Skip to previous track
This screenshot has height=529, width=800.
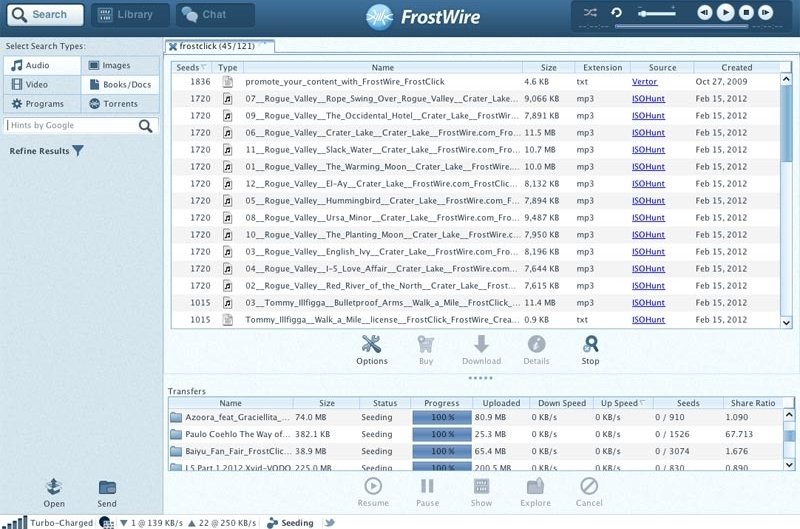click(705, 12)
